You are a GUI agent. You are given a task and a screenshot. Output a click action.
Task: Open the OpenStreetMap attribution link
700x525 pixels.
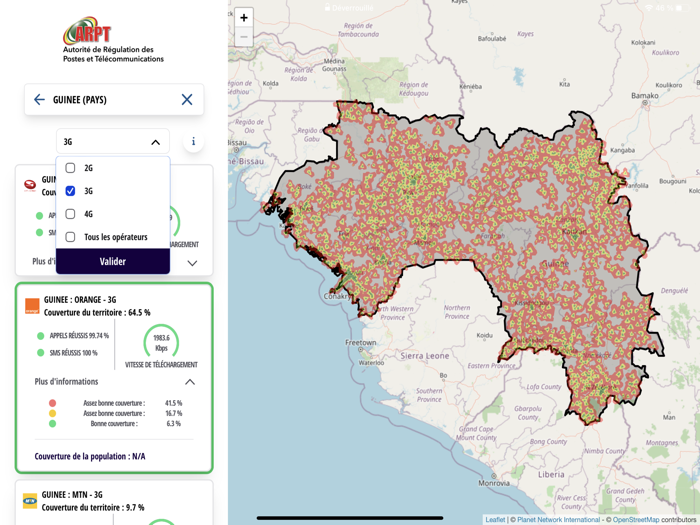point(635,520)
